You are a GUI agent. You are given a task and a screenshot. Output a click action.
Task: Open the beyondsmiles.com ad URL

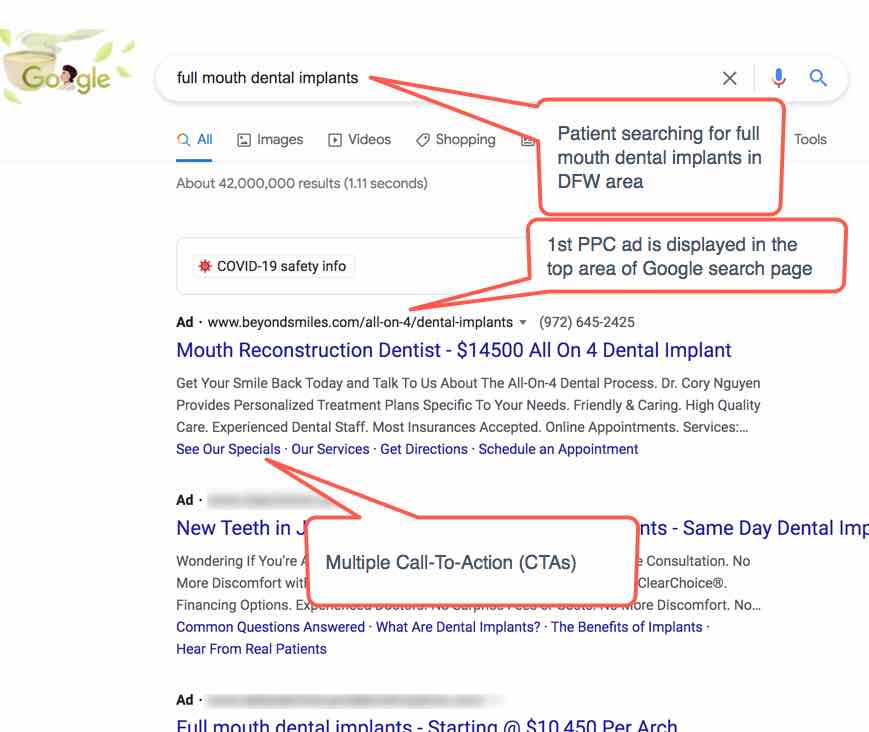click(x=360, y=323)
